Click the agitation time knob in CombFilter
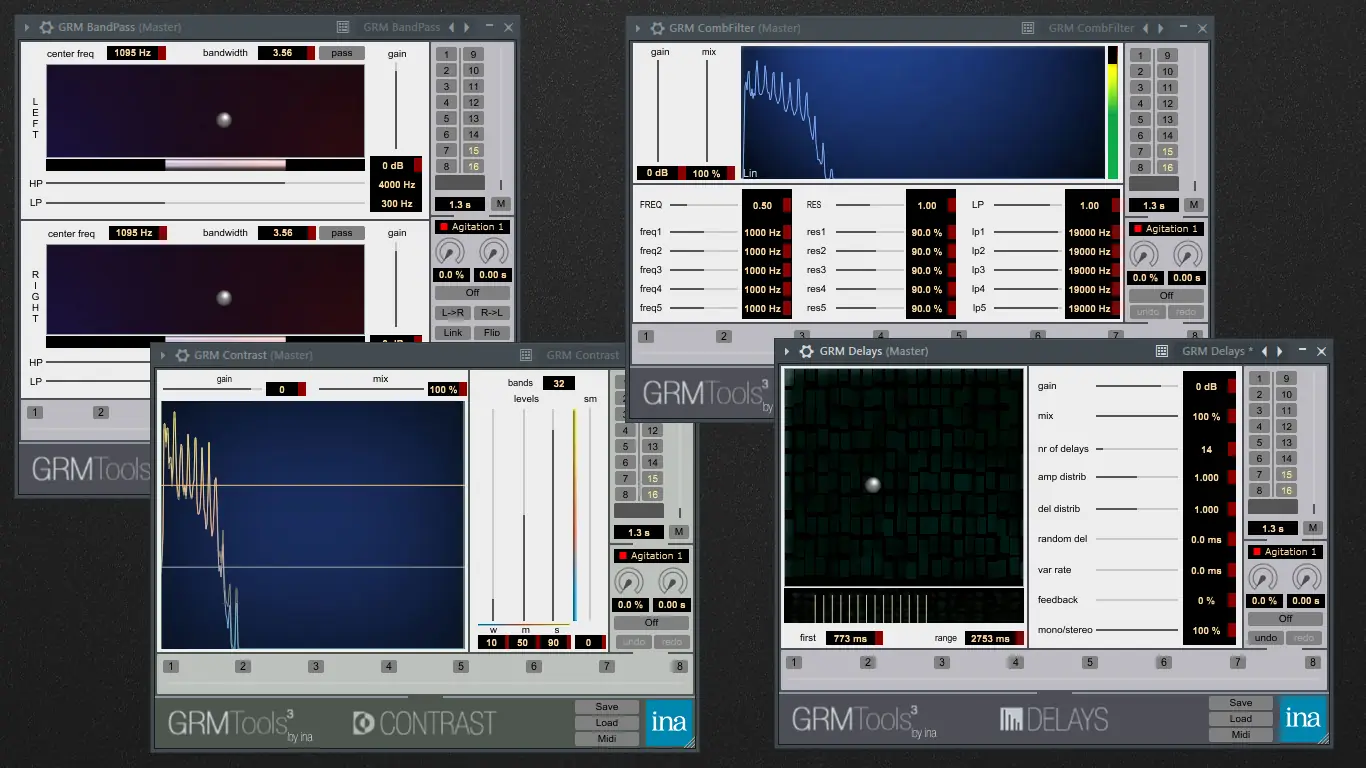The height and width of the screenshot is (768, 1366). [x=1187, y=255]
